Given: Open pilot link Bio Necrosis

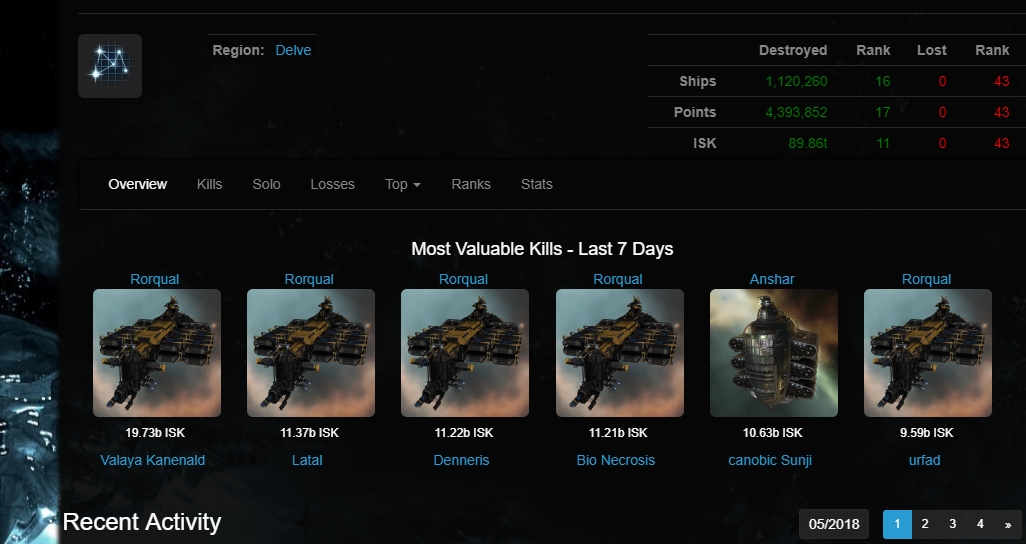Looking at the screenshot, I should (616, 460).
